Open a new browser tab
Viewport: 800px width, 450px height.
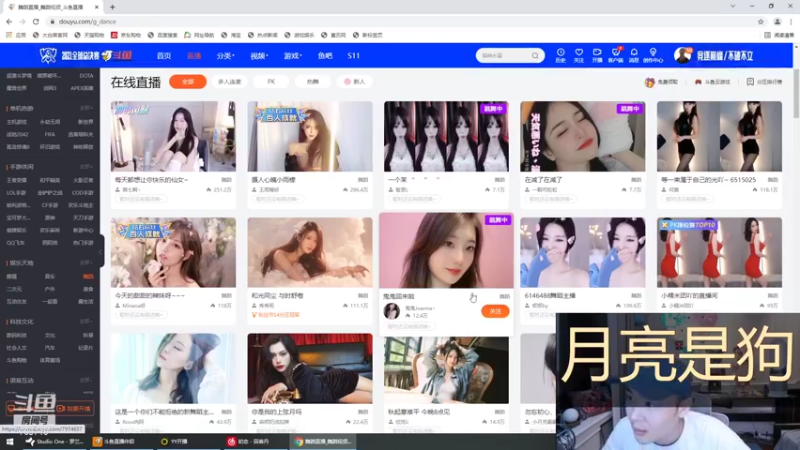[112, 7]
